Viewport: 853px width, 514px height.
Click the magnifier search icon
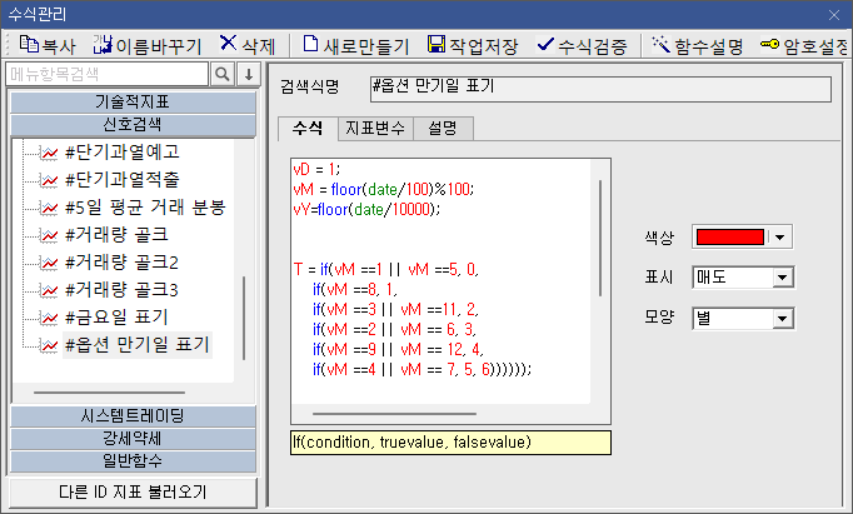[x=222, y=73]
